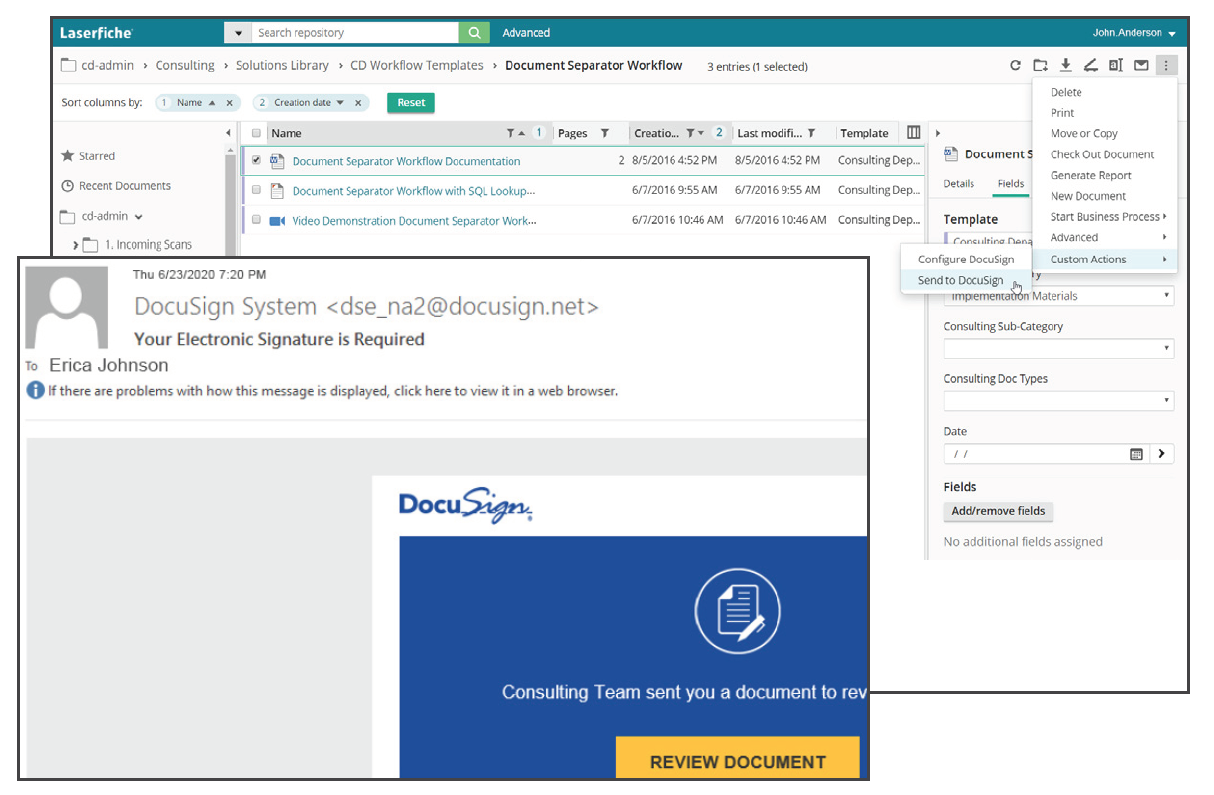This screenshot has width=1214, height=795.
Task: Click the refresh icon in the toolbar
Action: click(x=1015, y=66)
